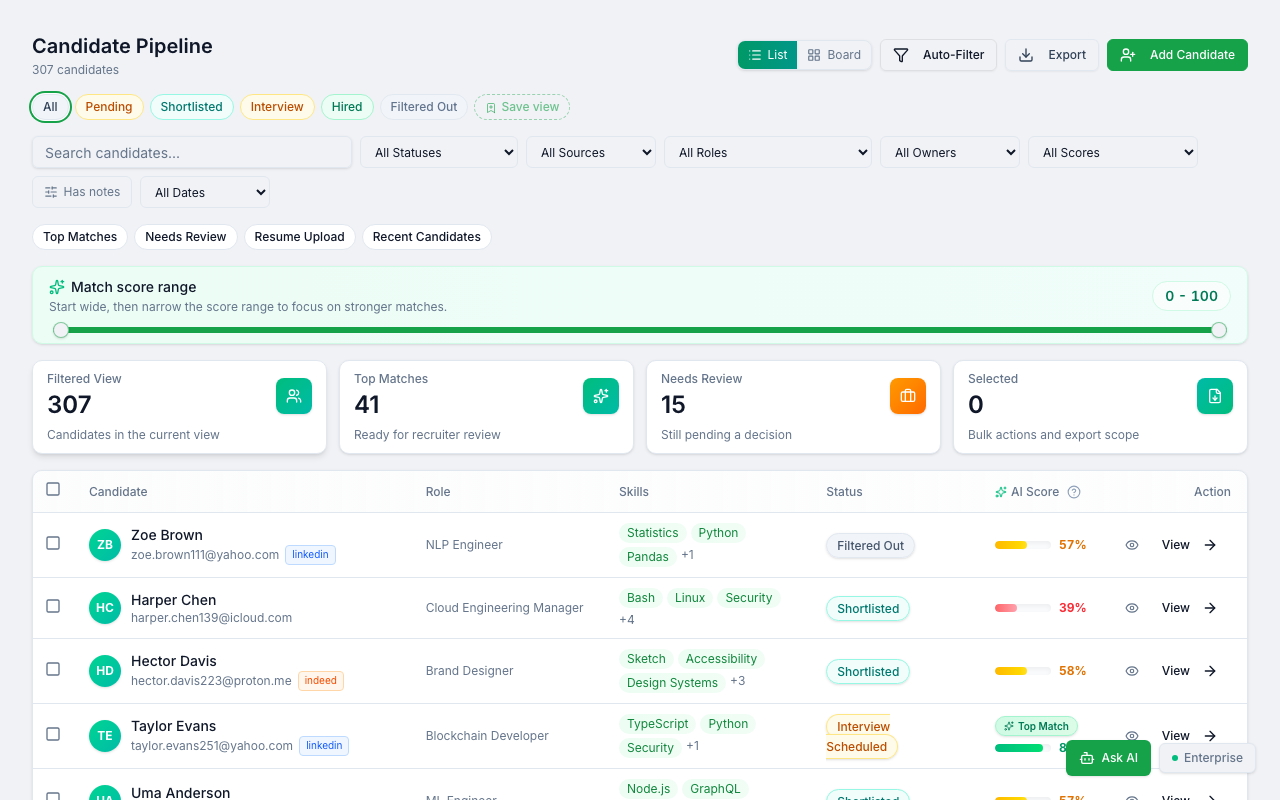The width and height of the screenshot is (1280, 800).
Task: Click the Enterprise plan badge
Action: click(1207, 758)
